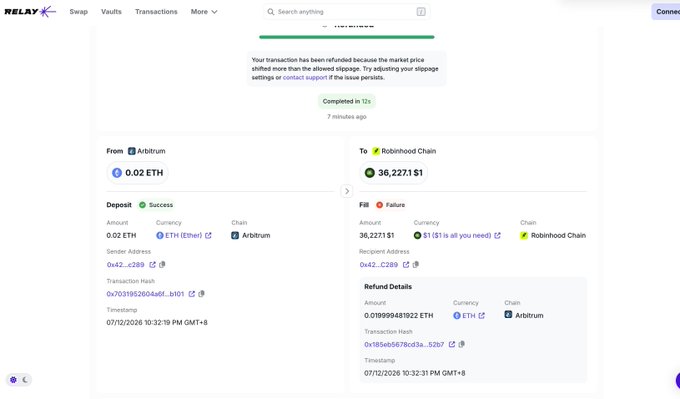680x399 pixels.
Task: Click the Completed in 12s badge
Action: point(347,101)
